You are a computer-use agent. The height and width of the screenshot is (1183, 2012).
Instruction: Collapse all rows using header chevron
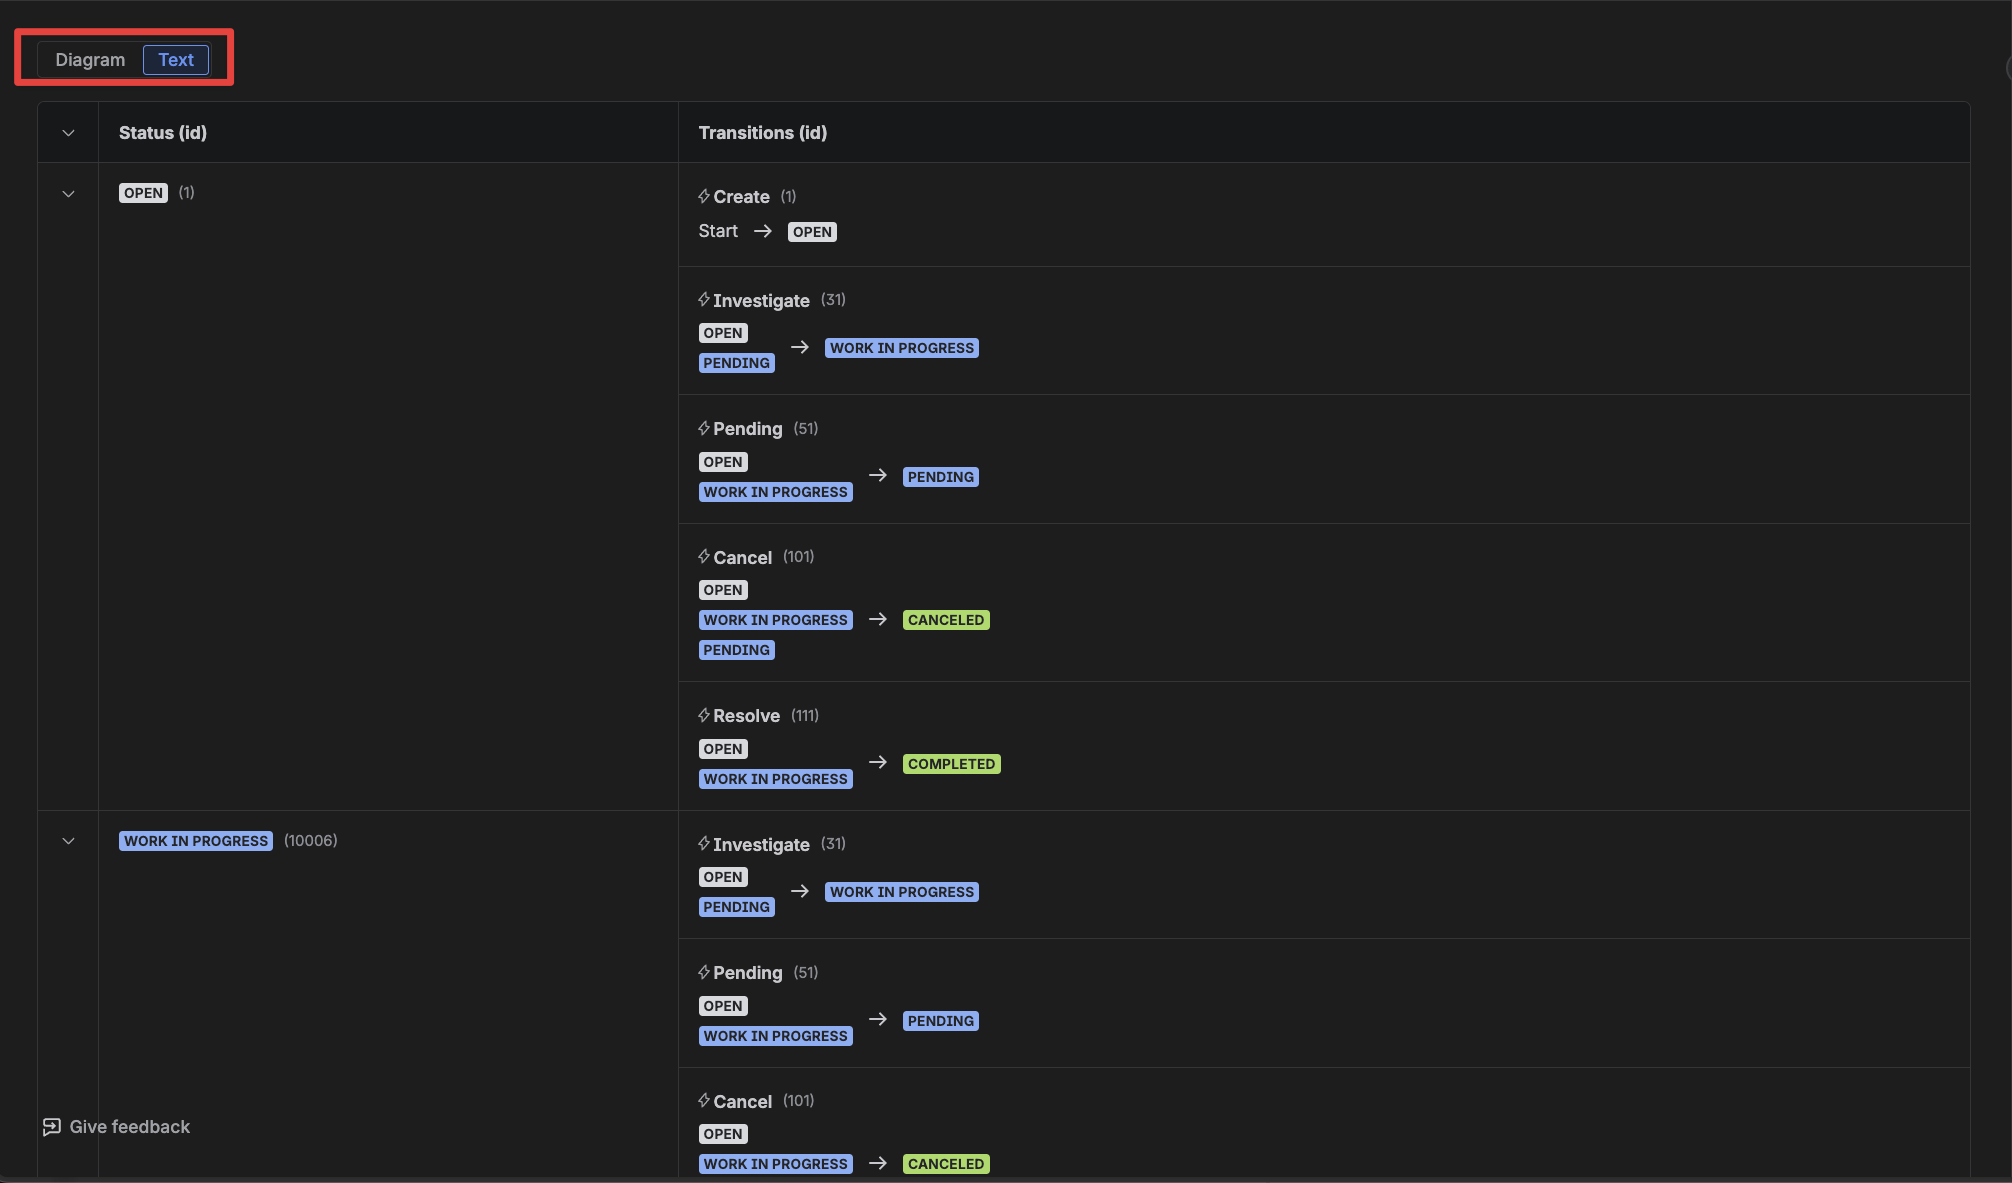(x=68, y=133)
